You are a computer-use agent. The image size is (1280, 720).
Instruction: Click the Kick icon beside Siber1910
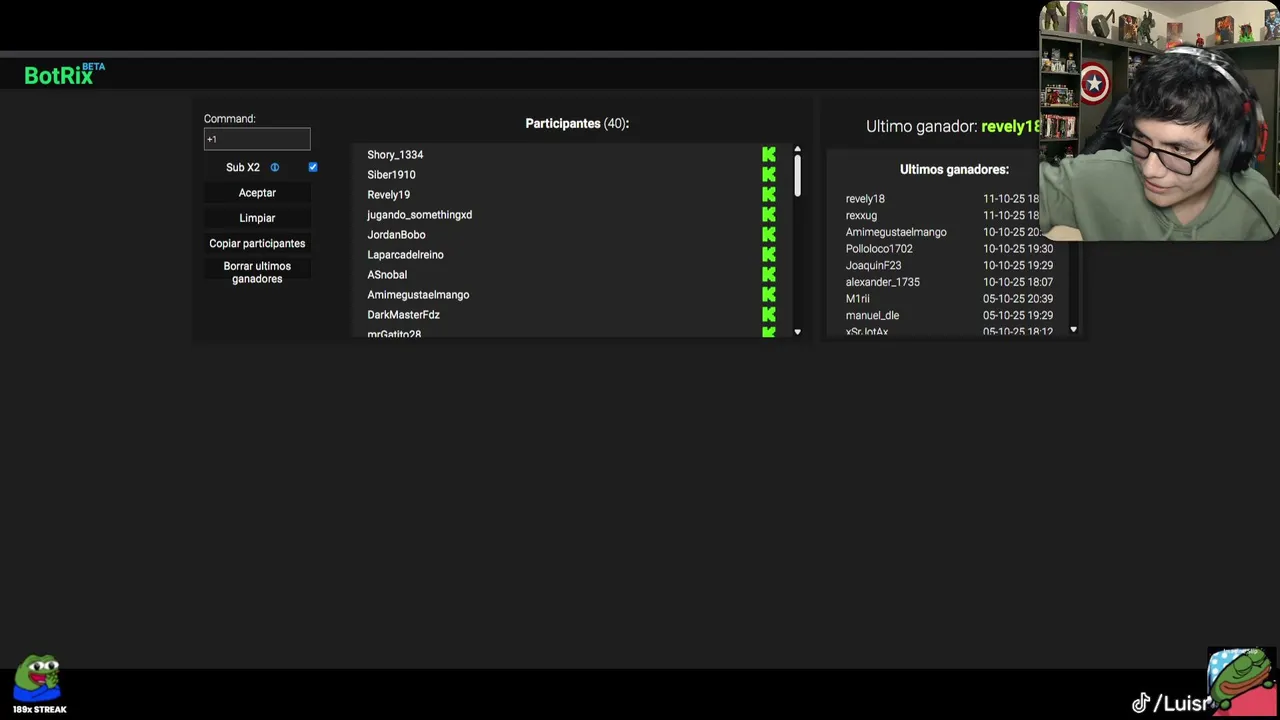pyautogui.click(x=768, y=175)
